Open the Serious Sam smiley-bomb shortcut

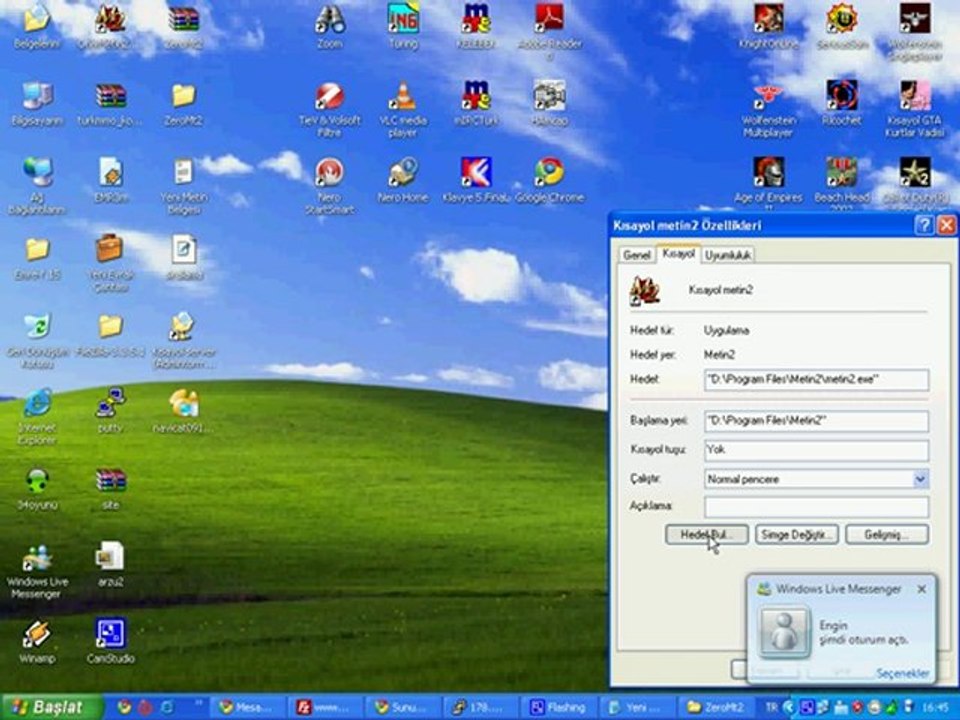tap(841, 18)
